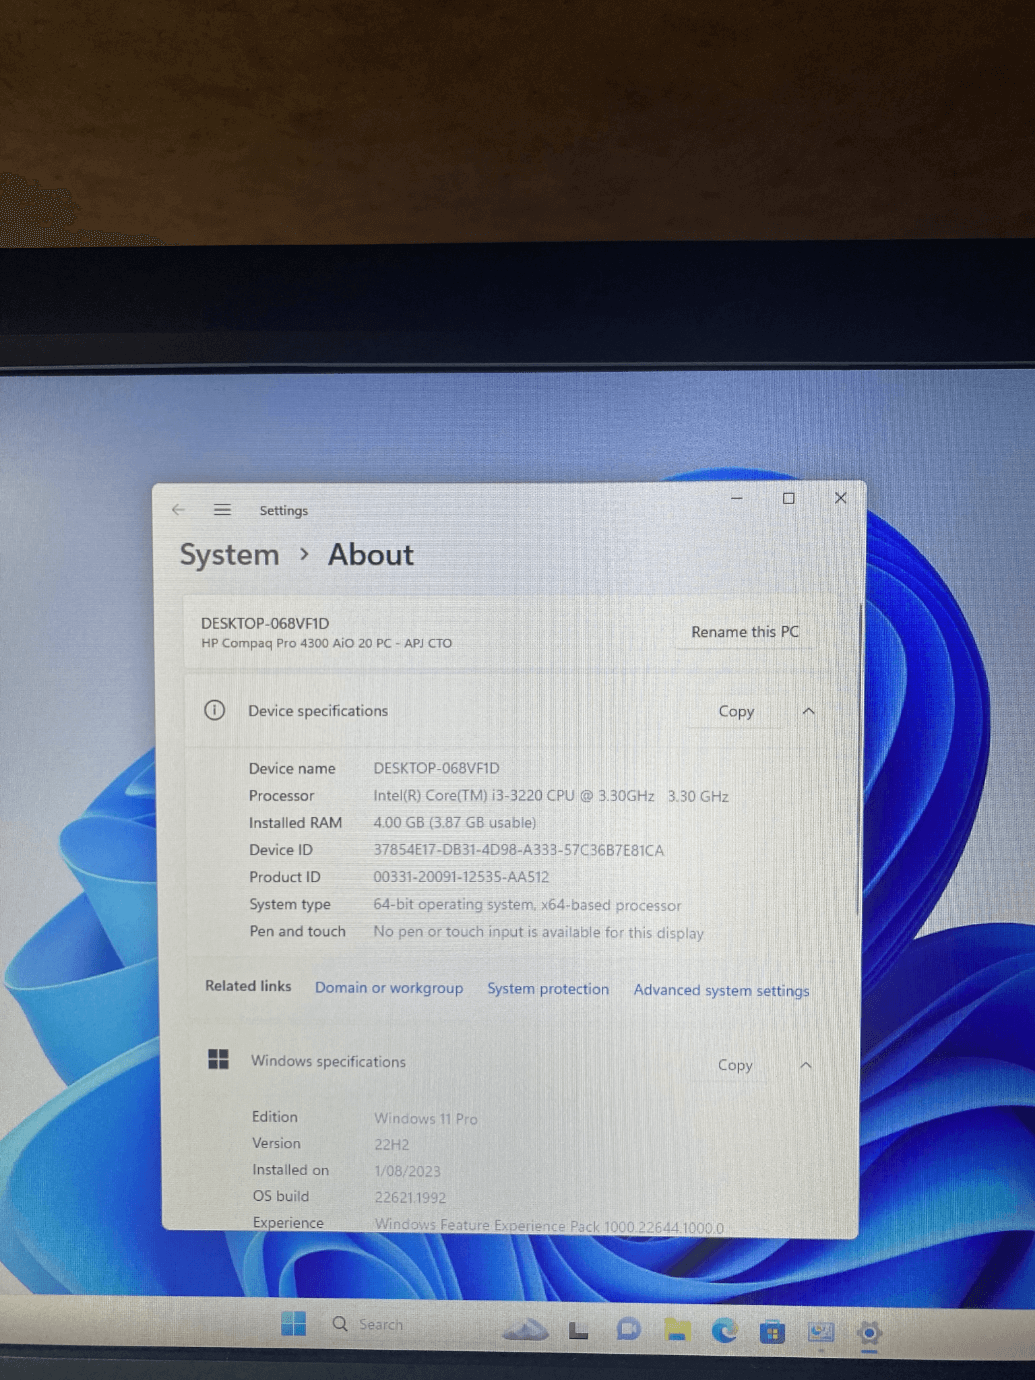Copy the Windows specifications

[x=735, y=1065]
